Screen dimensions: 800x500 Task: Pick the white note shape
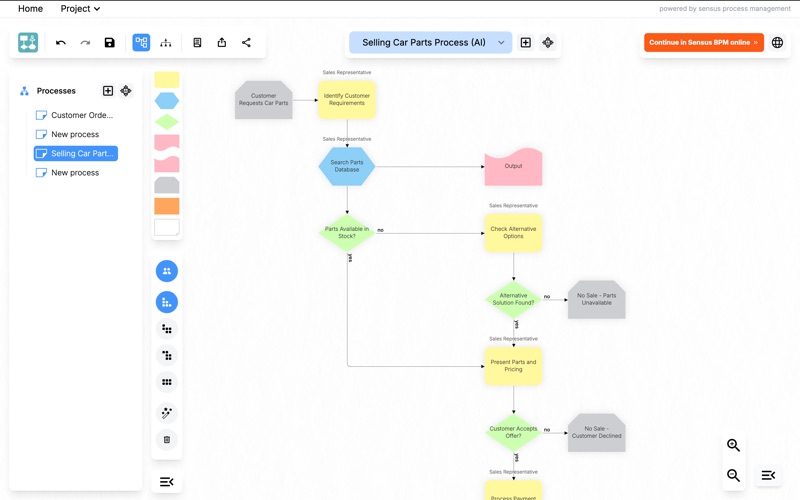167,227
